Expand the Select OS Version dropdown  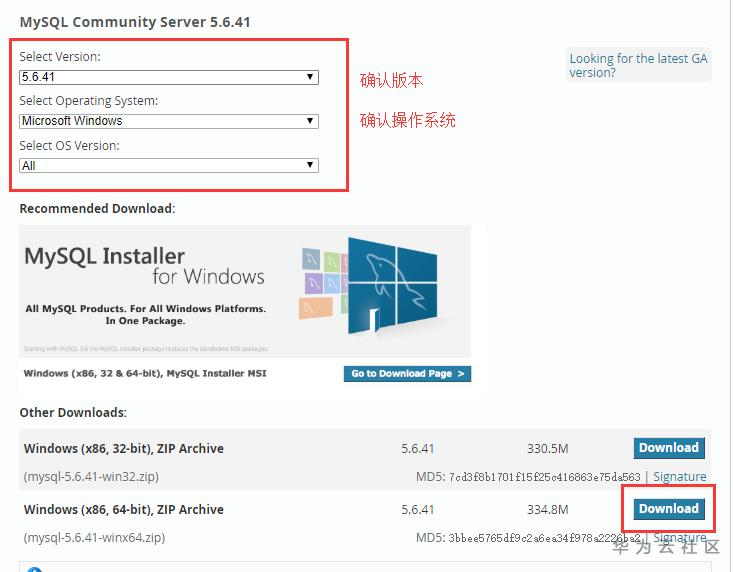pos(169,165)
